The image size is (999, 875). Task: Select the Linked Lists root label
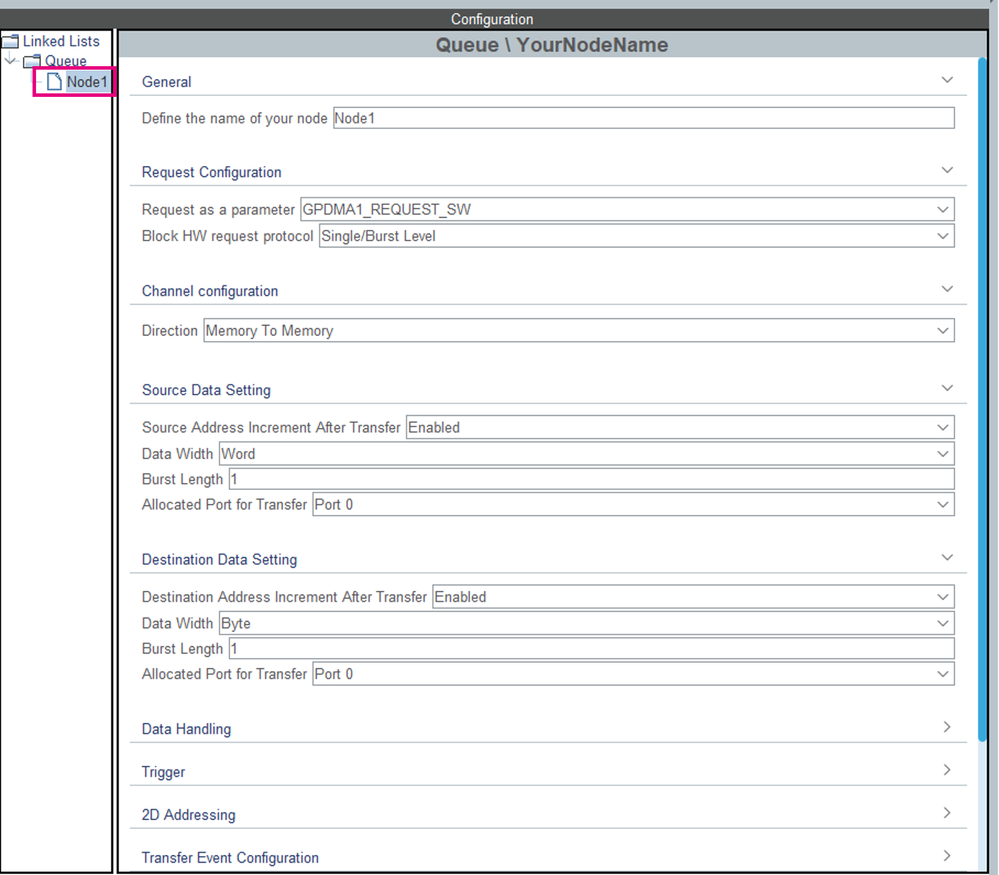[x=61, y=41]
